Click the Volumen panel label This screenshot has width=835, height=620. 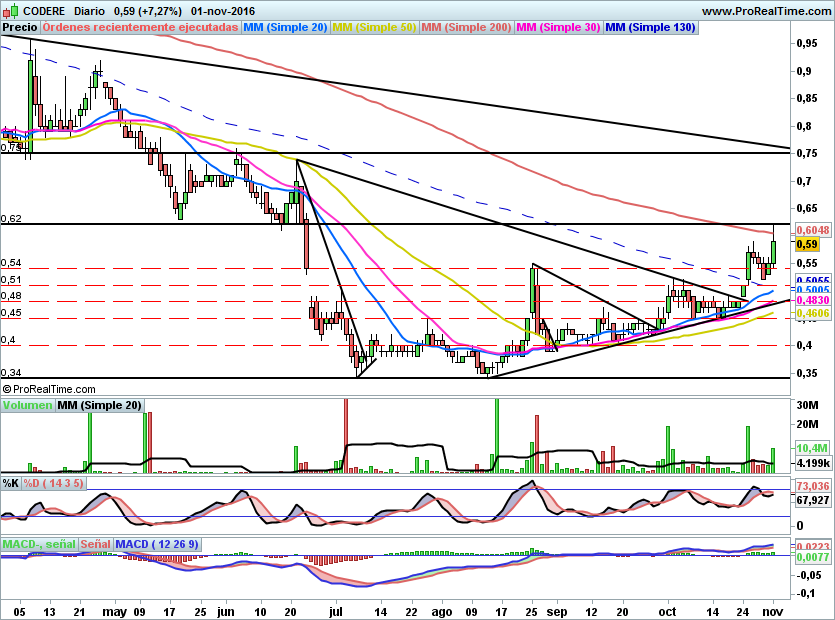(27, 405)
